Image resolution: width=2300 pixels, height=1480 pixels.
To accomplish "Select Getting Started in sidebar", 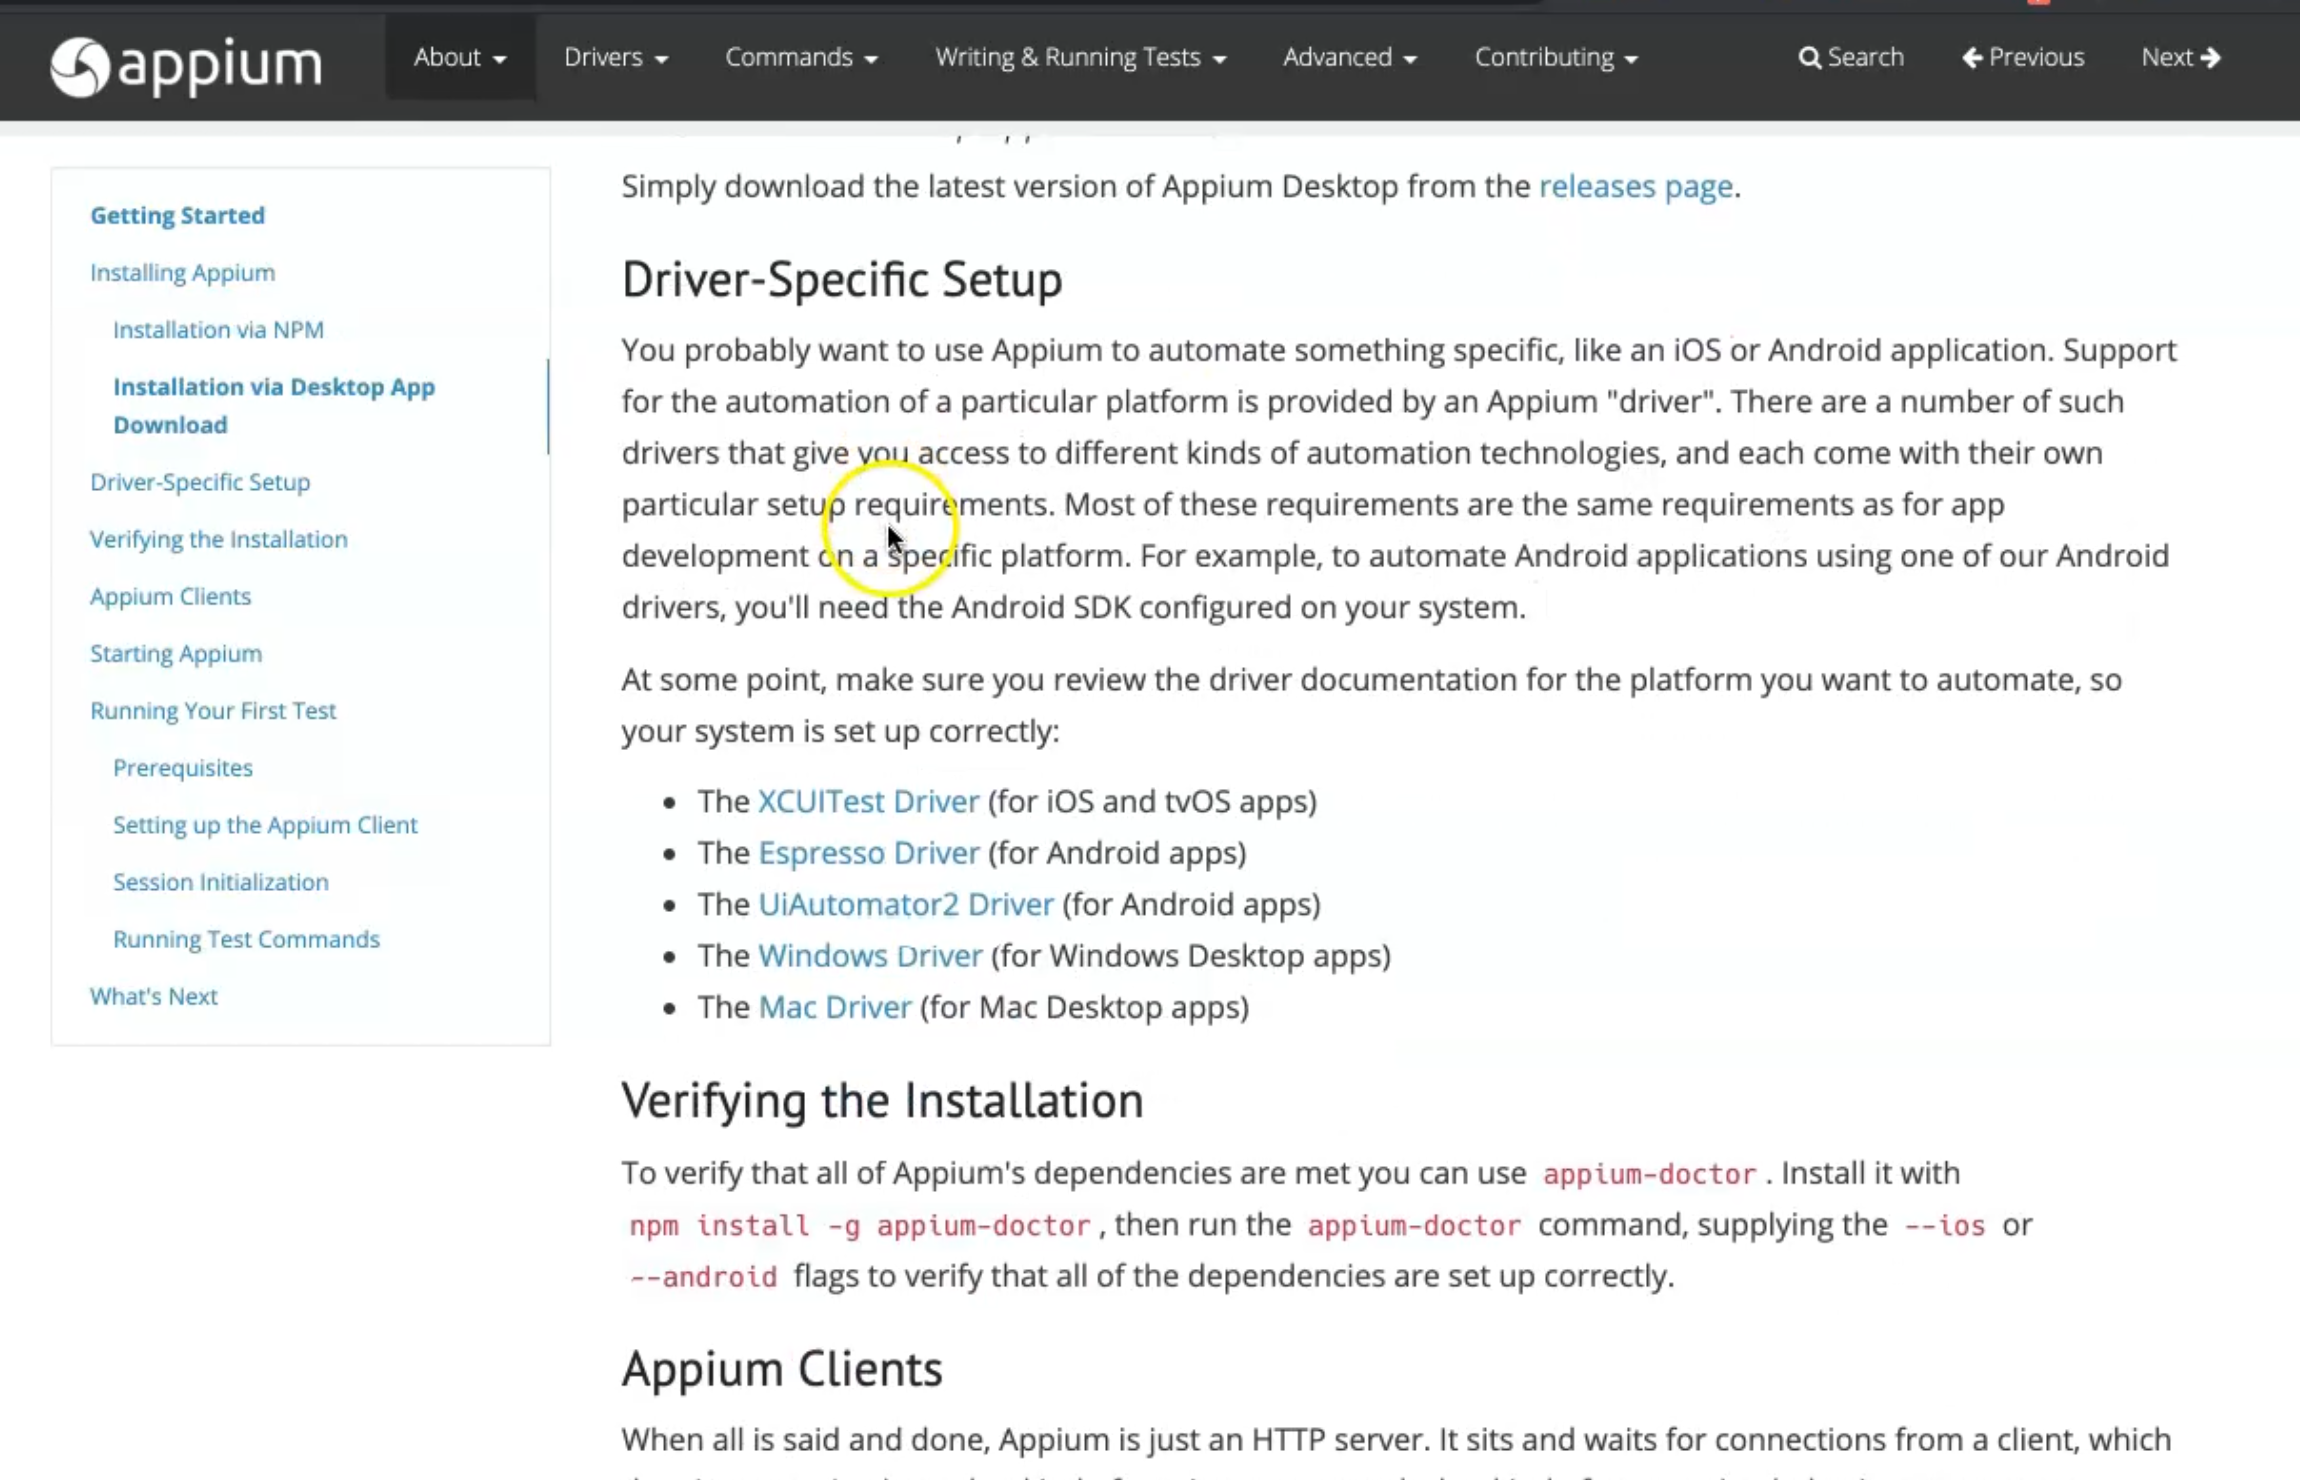I will coord(177,215).
